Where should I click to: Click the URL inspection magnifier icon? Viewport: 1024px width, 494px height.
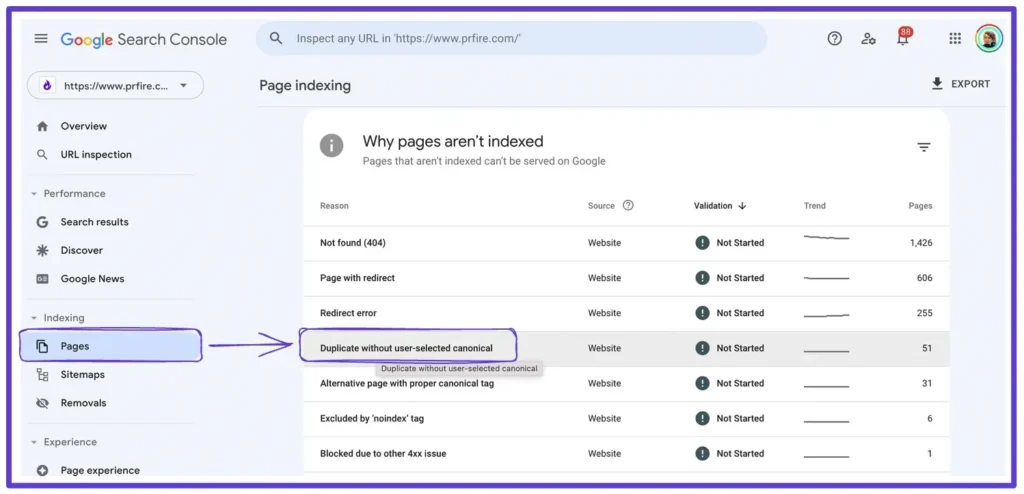coord(42,155)
